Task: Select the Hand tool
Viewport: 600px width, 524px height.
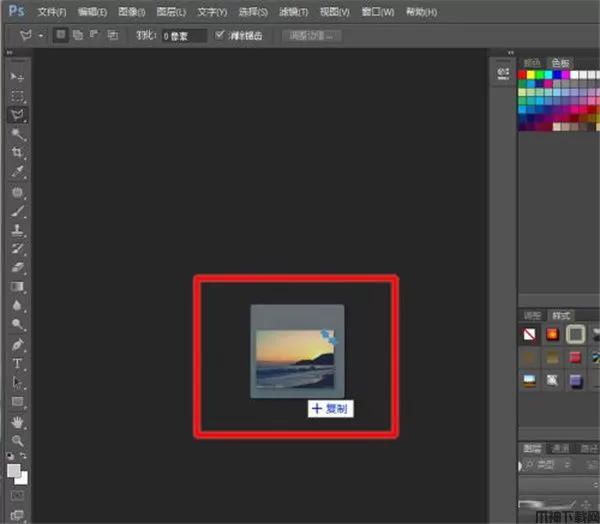Action: pyautogui.click(x=17, y=421)
